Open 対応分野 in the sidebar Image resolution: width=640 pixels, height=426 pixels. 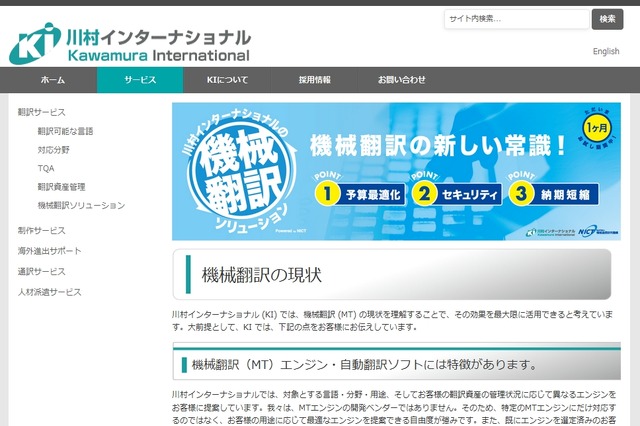[53, 150]
